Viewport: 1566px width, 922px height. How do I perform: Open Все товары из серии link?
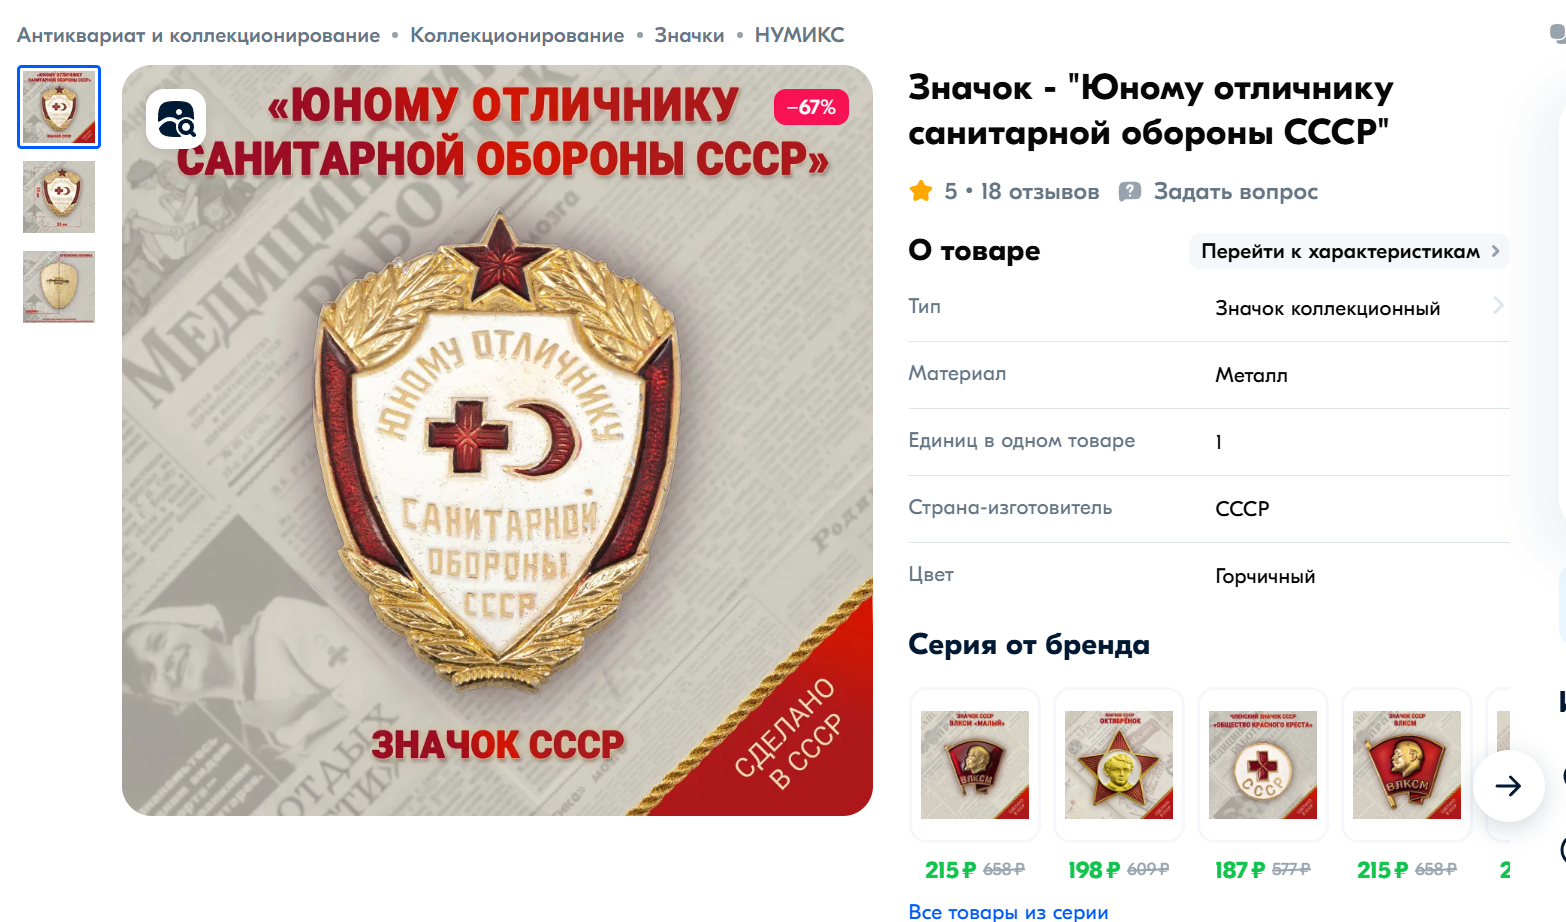coord(1008,911)
